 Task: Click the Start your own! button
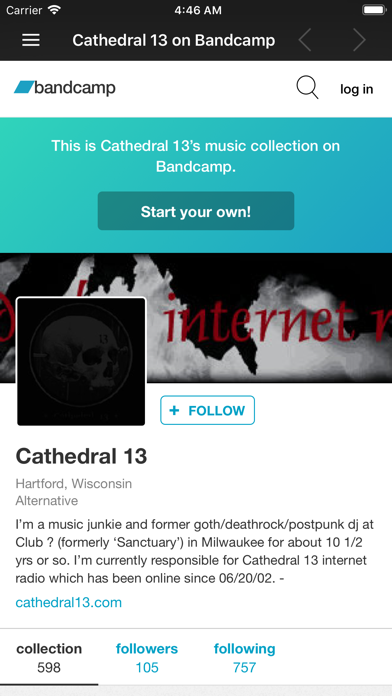tap(196, 211)
